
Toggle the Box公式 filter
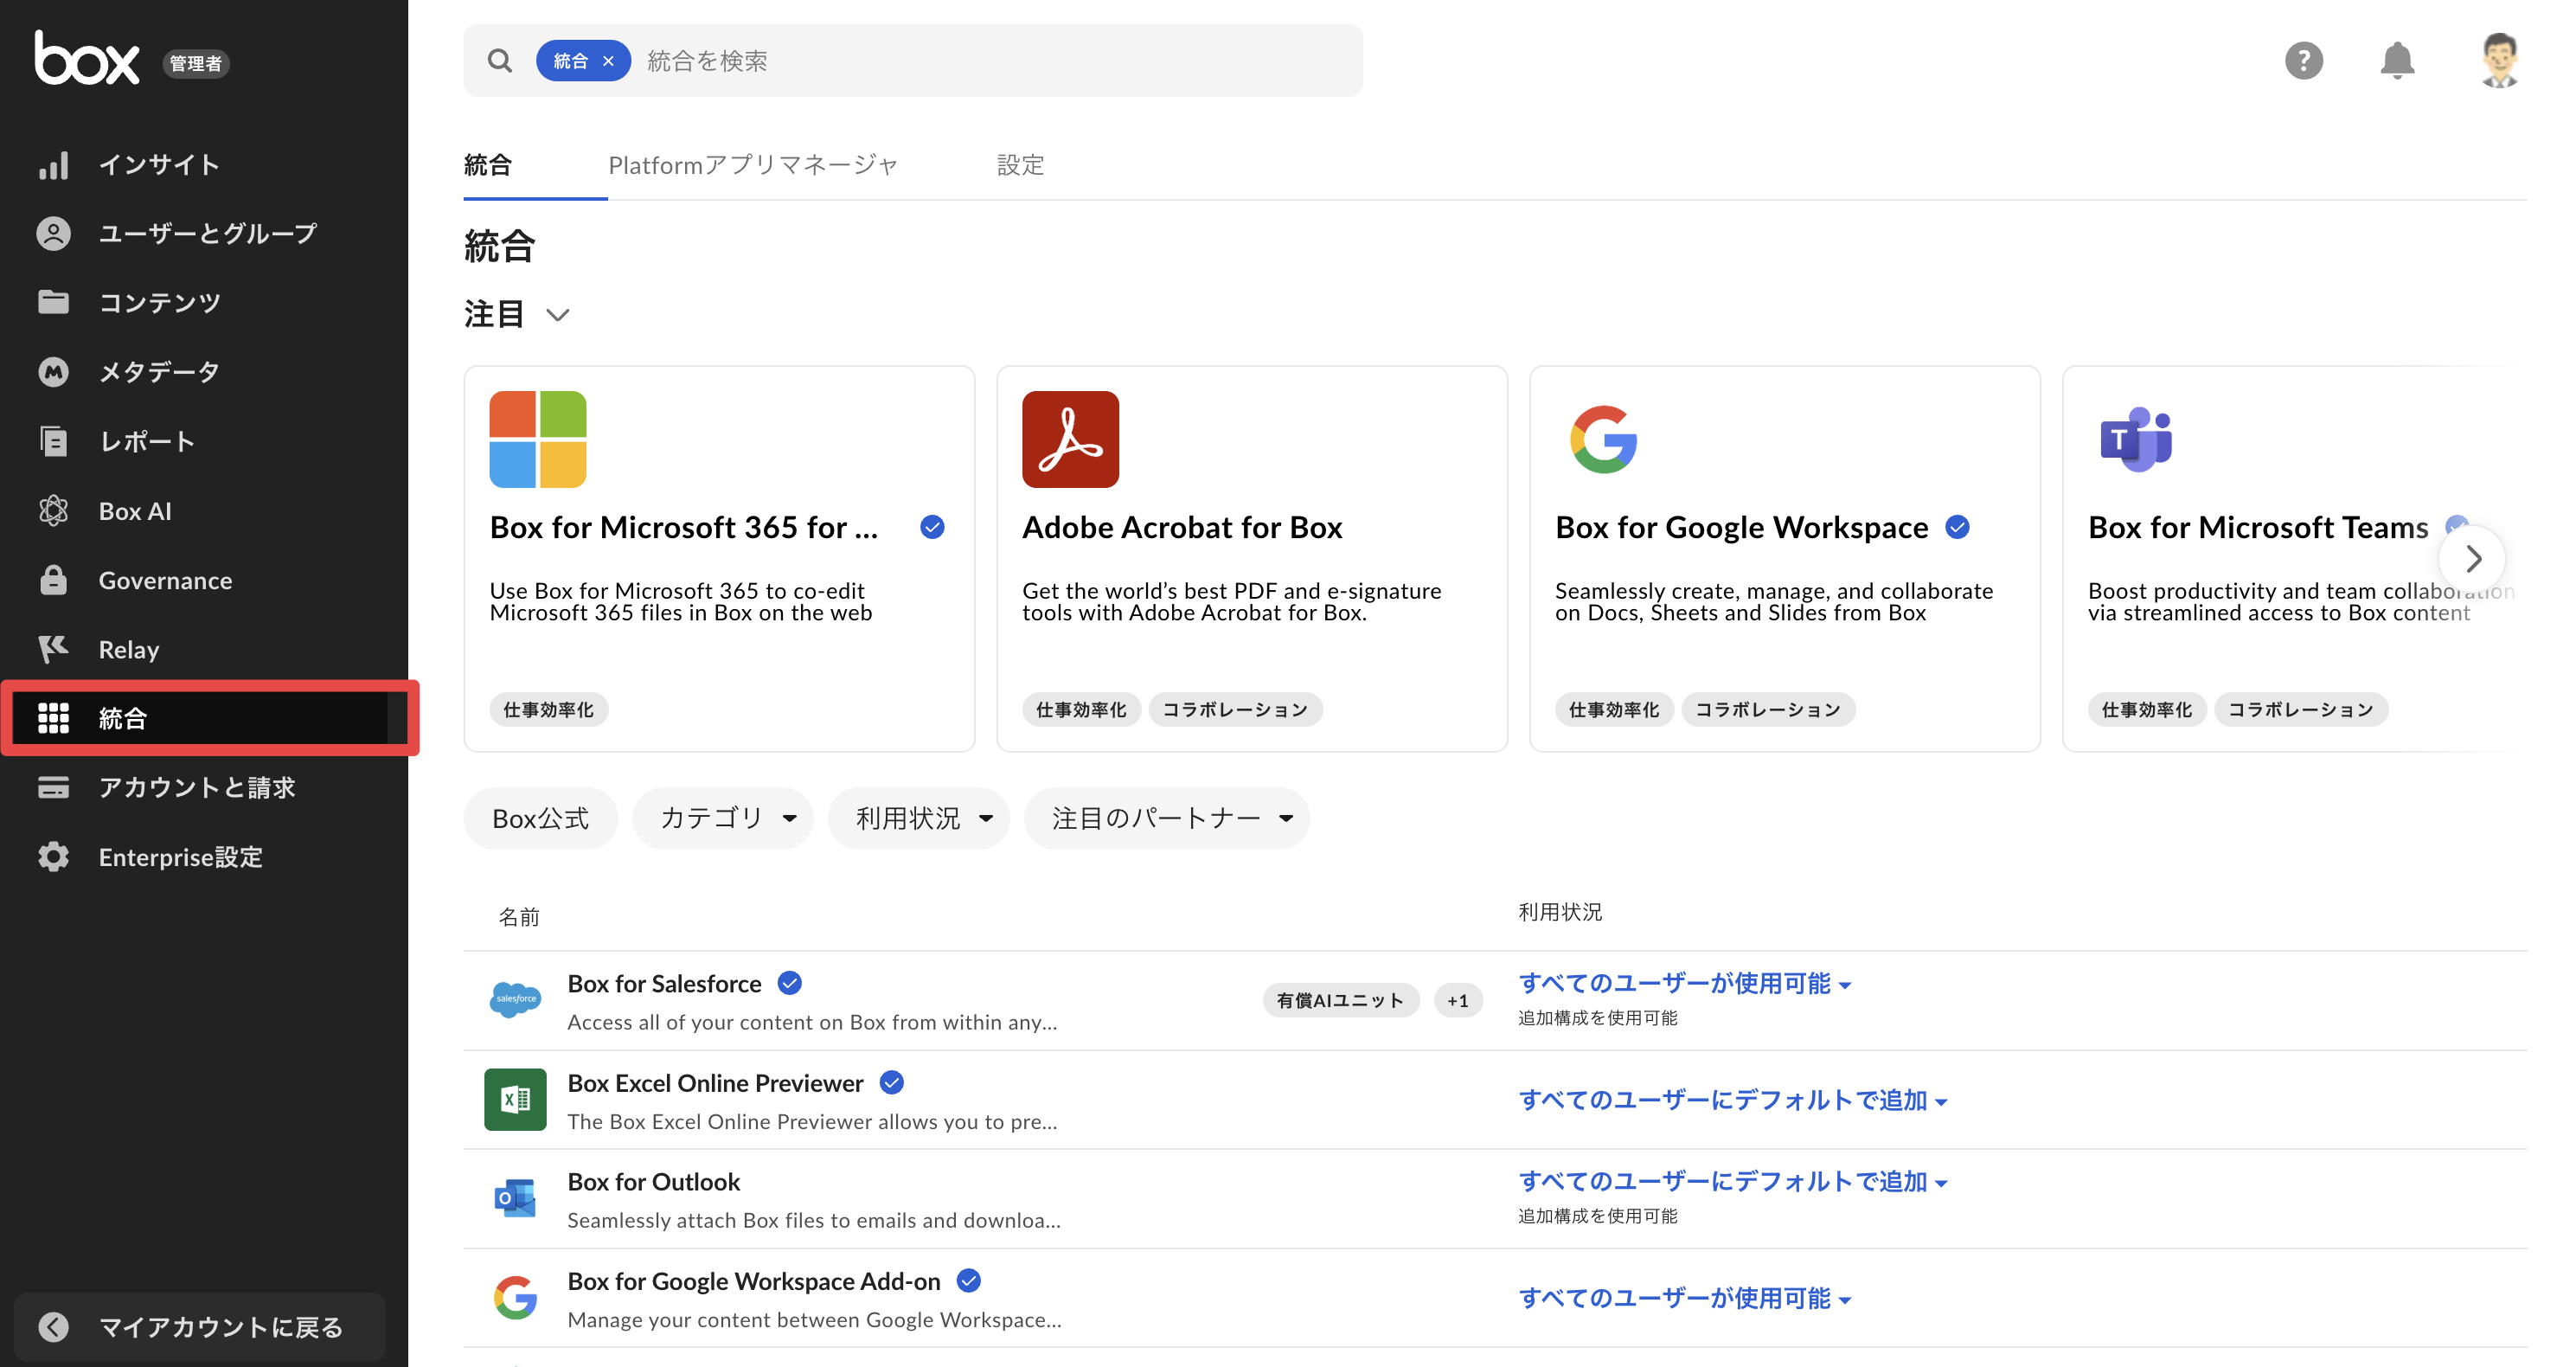(541, 818)
